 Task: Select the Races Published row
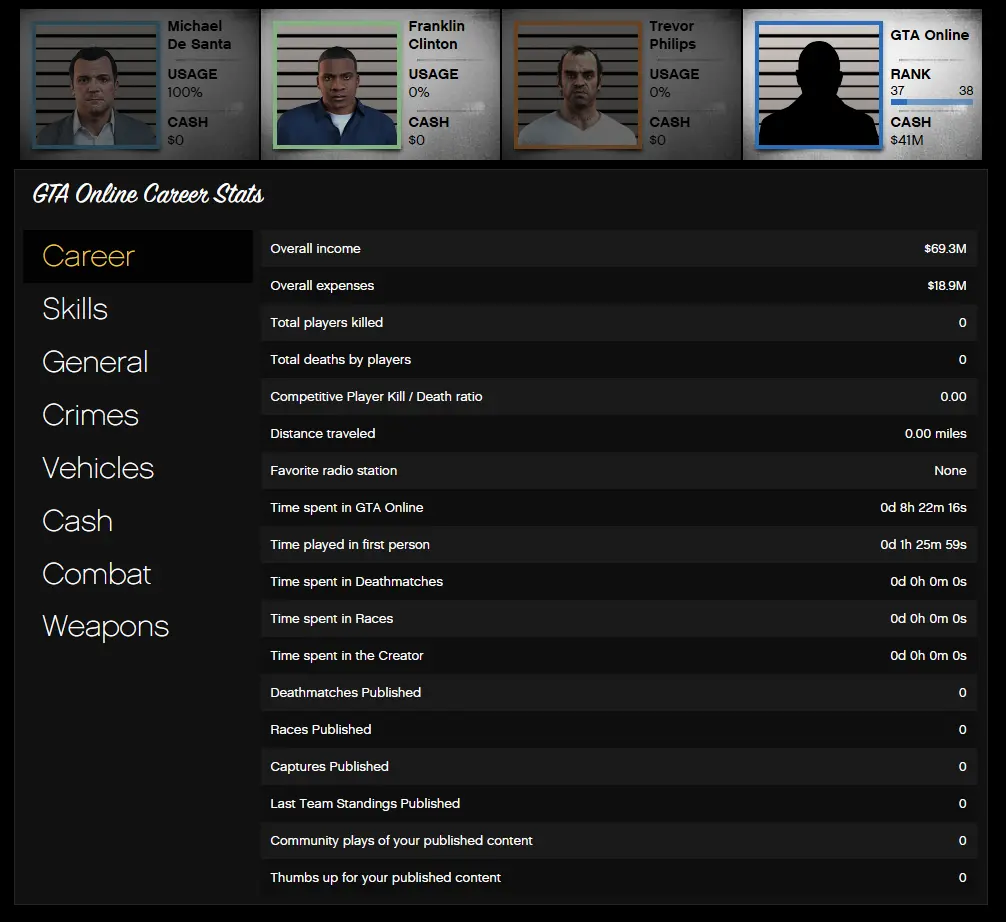(x=618, y=730)
